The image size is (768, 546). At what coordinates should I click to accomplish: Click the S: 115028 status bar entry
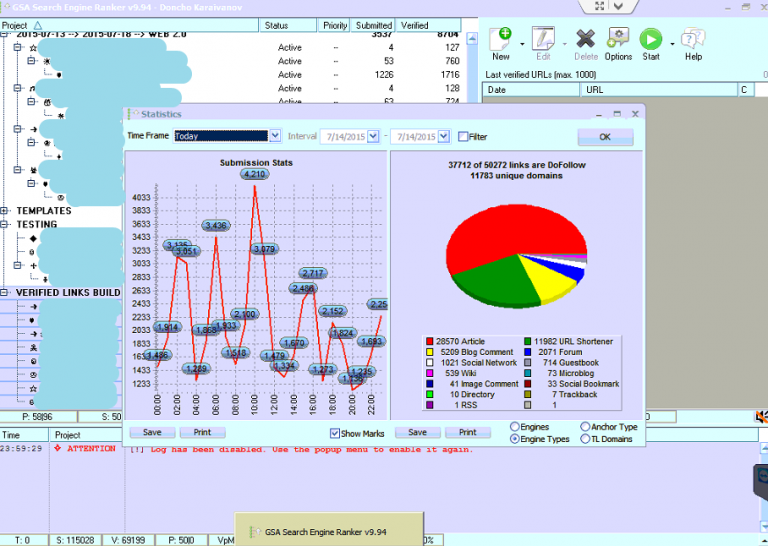point(75,540)
